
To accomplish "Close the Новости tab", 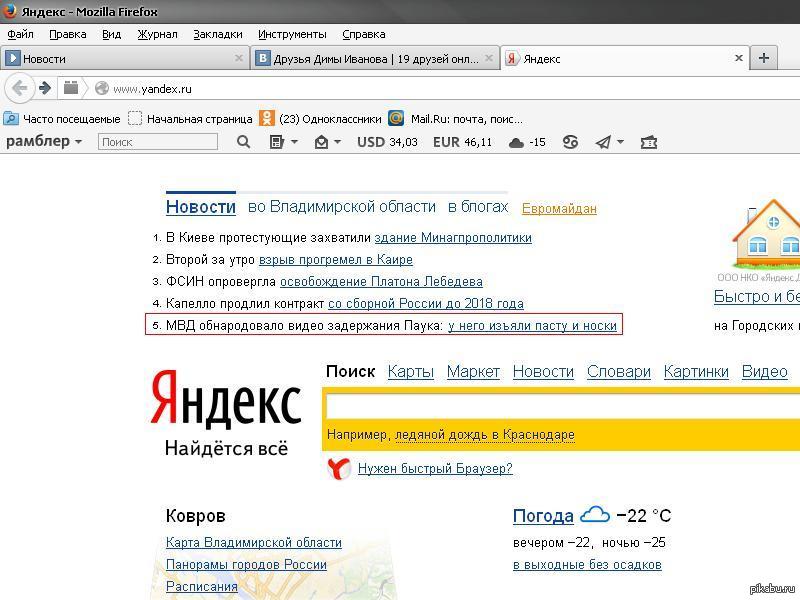I will pyautogui.click(x=239, y=58).
